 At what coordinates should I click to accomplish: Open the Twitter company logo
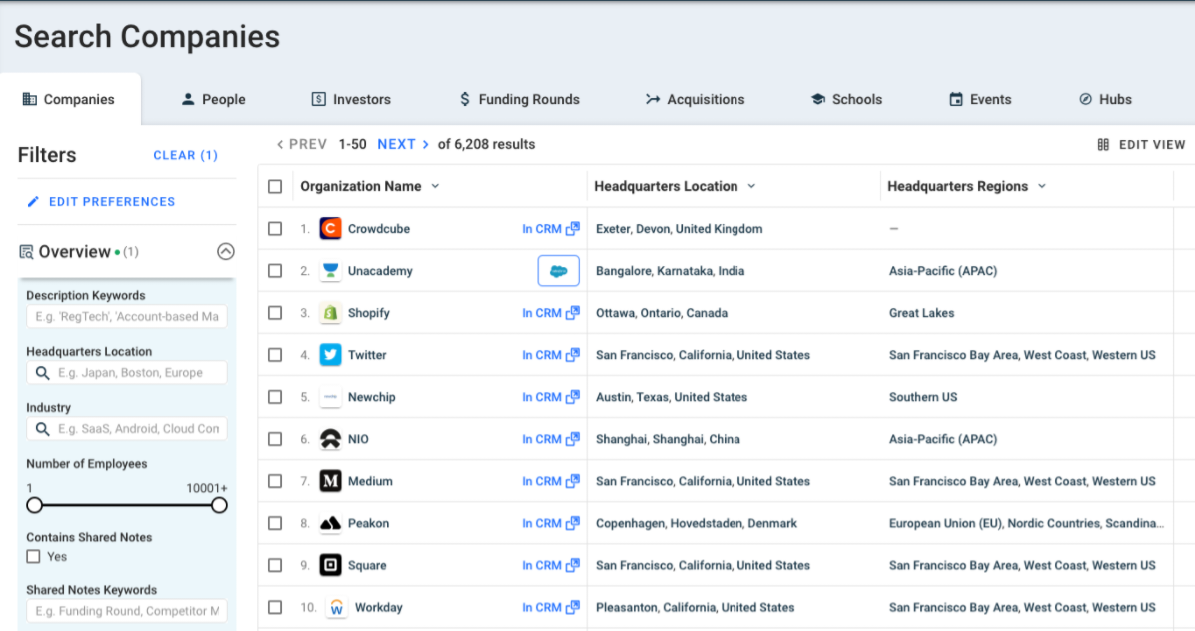point(330,355)
